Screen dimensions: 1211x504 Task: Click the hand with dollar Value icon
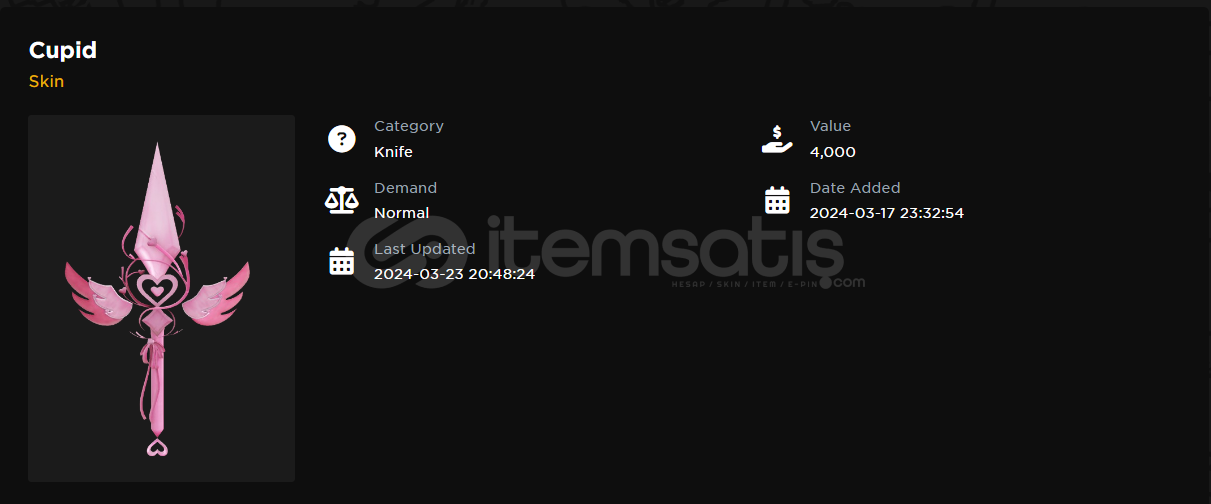(777, 139)
